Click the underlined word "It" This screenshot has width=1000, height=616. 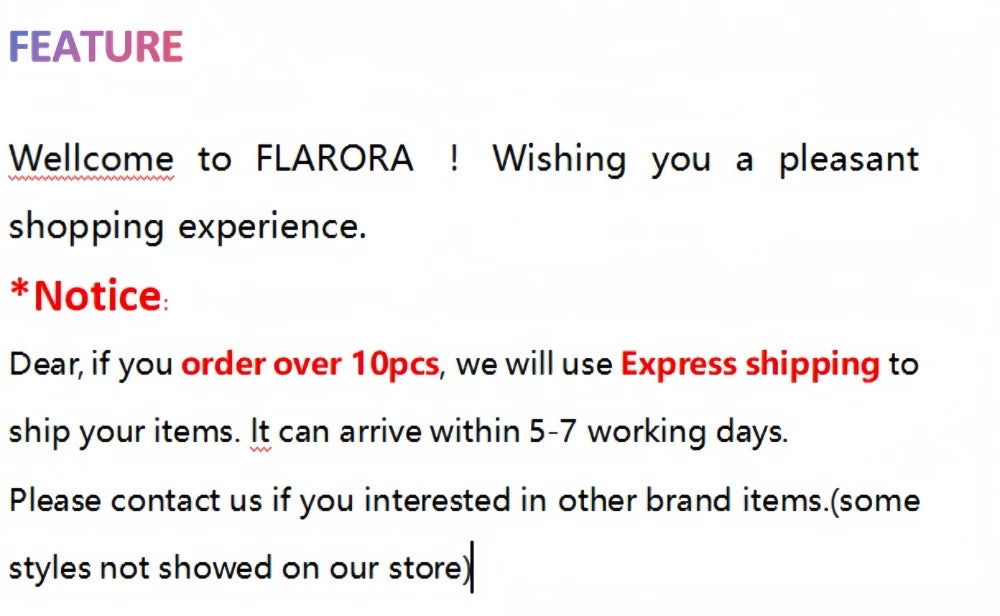click(260, 432)
